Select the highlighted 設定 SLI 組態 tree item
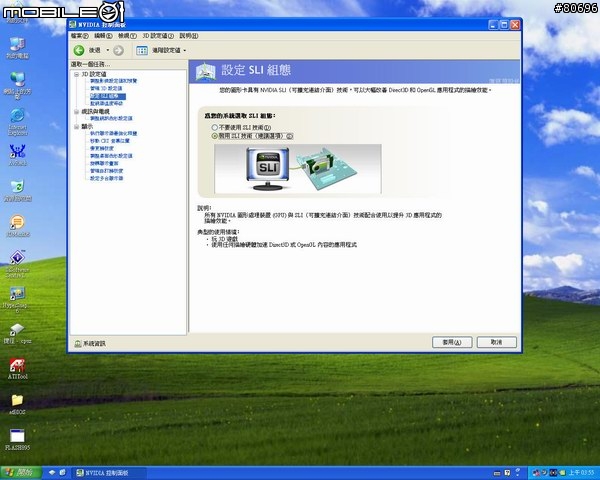Screen dimensions: 600x480 click(x=108, y=96)
